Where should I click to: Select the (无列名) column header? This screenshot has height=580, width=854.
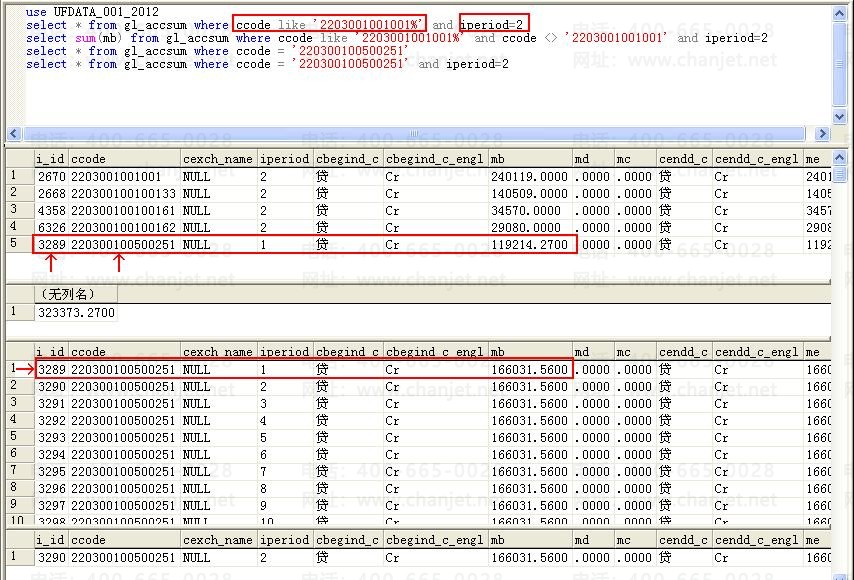[67, 294]
